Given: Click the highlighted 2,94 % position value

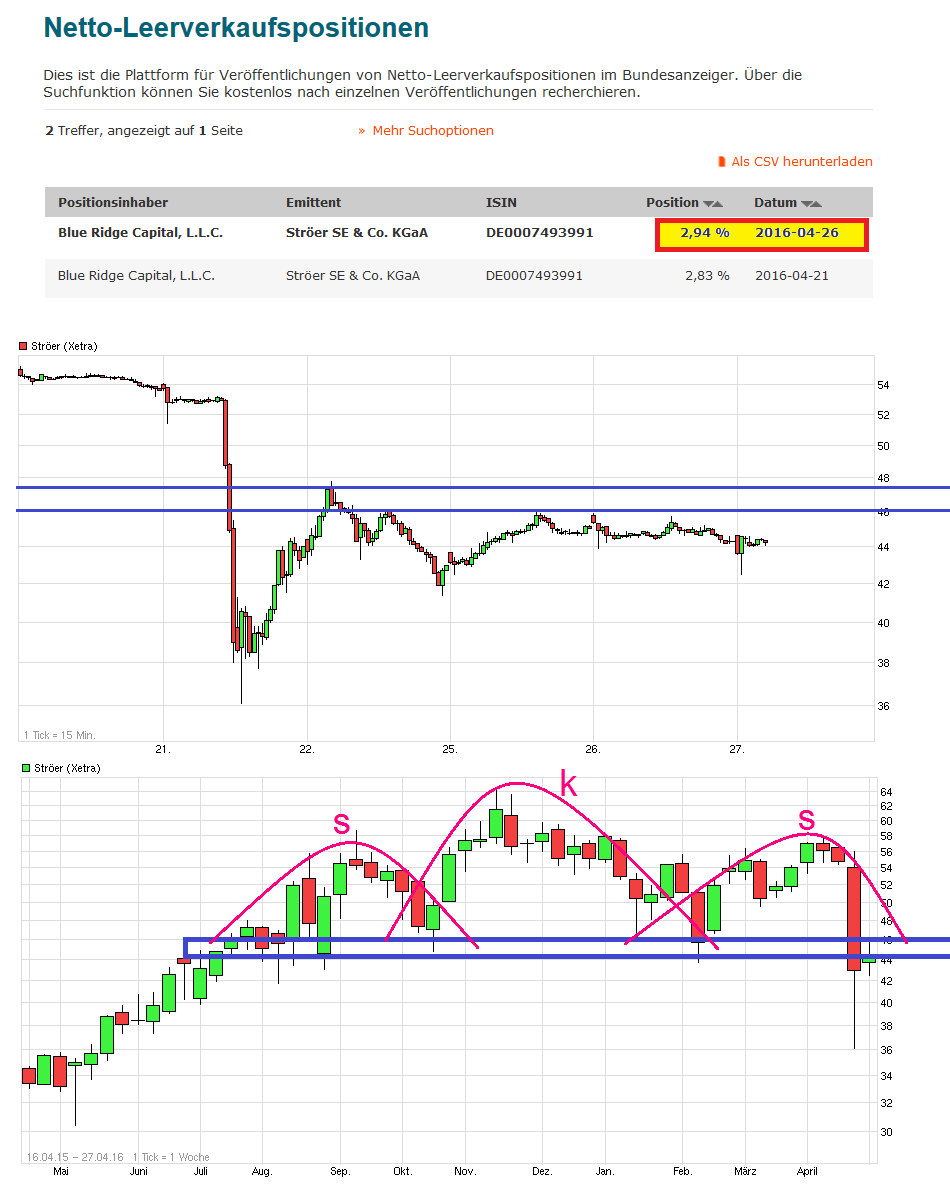Looking at the screenshot, I should click(x=703, y=233).
